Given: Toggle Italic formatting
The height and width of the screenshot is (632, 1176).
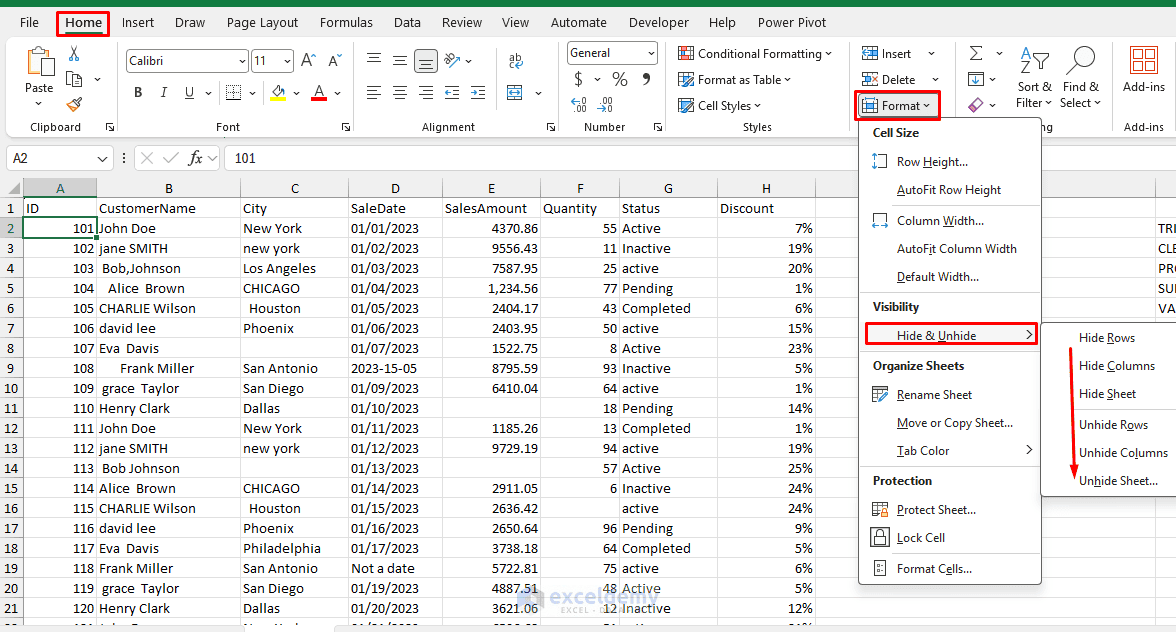Looking at the screenshot, I should click(164, 93).
